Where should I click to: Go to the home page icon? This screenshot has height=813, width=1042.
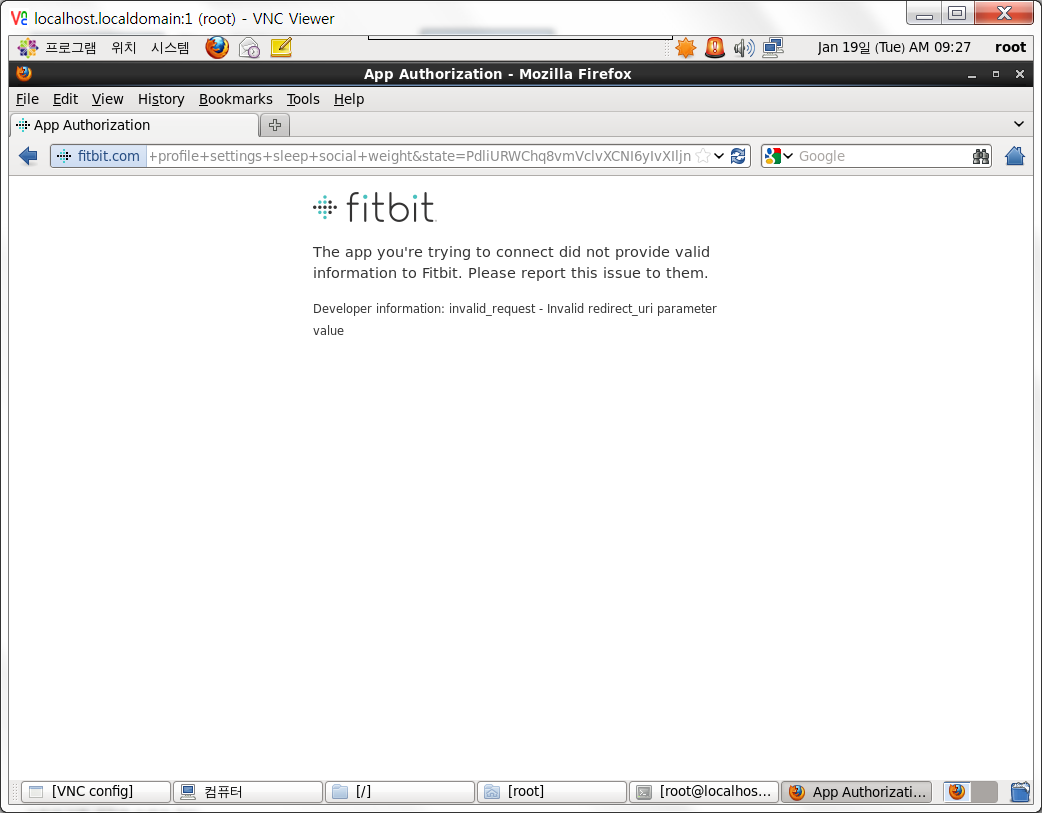[1015, 156]
